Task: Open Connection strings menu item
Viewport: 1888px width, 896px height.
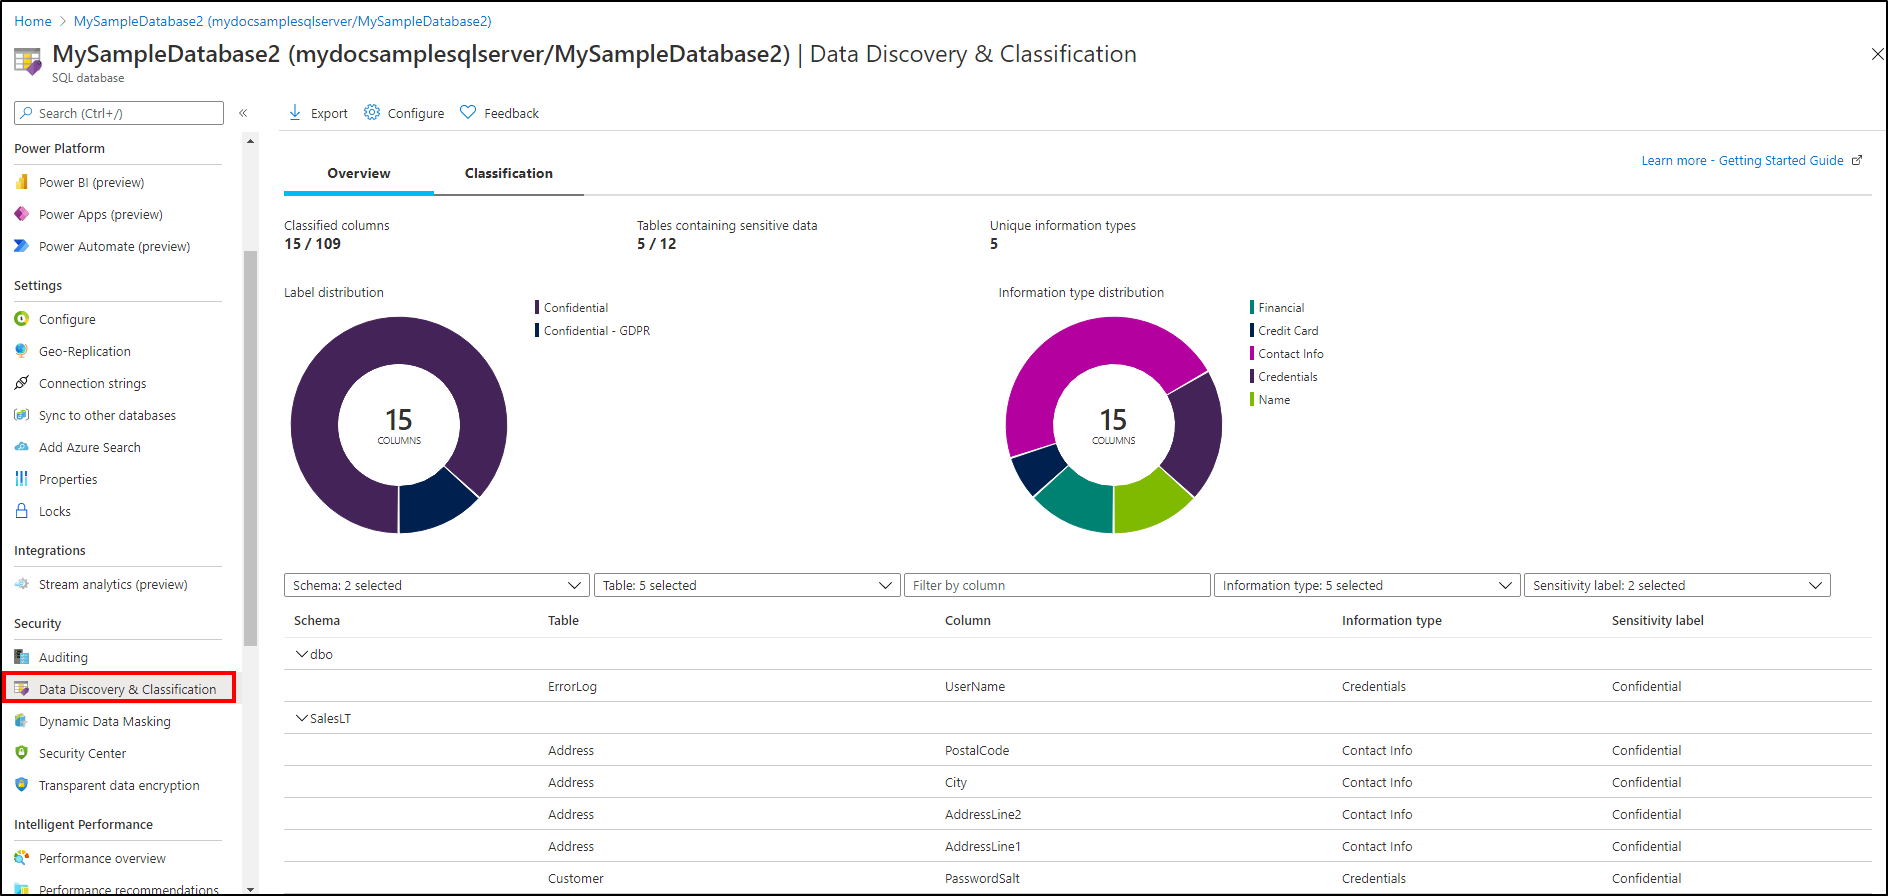Action: point(93,383)
